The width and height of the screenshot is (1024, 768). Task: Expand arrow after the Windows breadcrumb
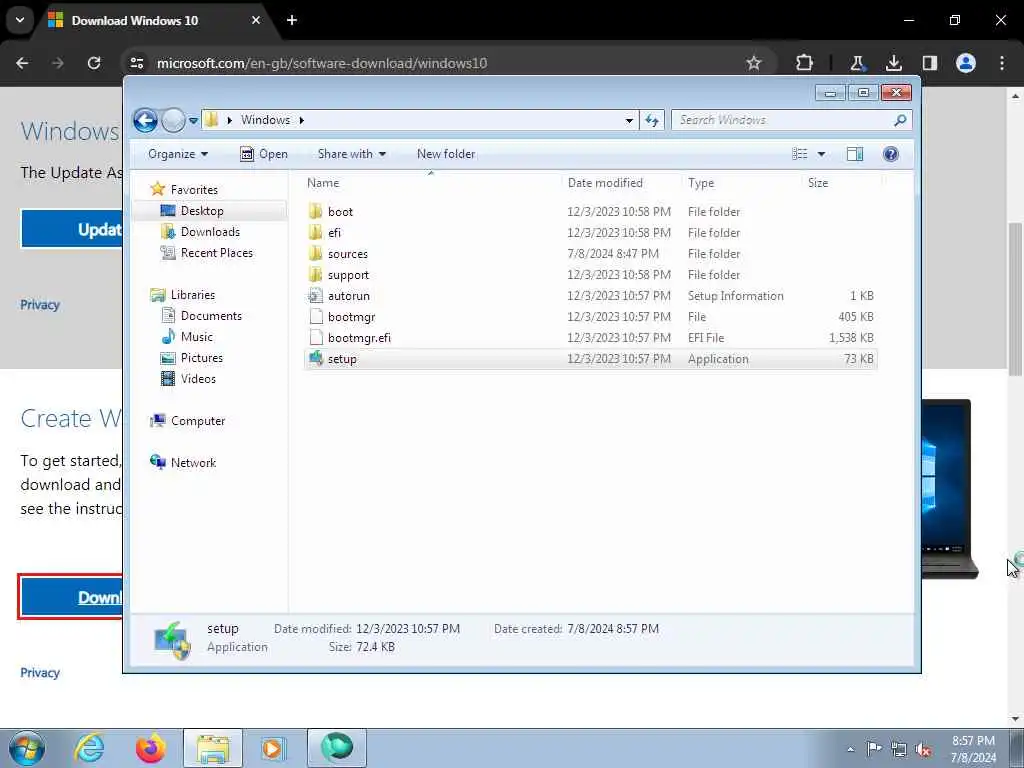coord(302,120)
